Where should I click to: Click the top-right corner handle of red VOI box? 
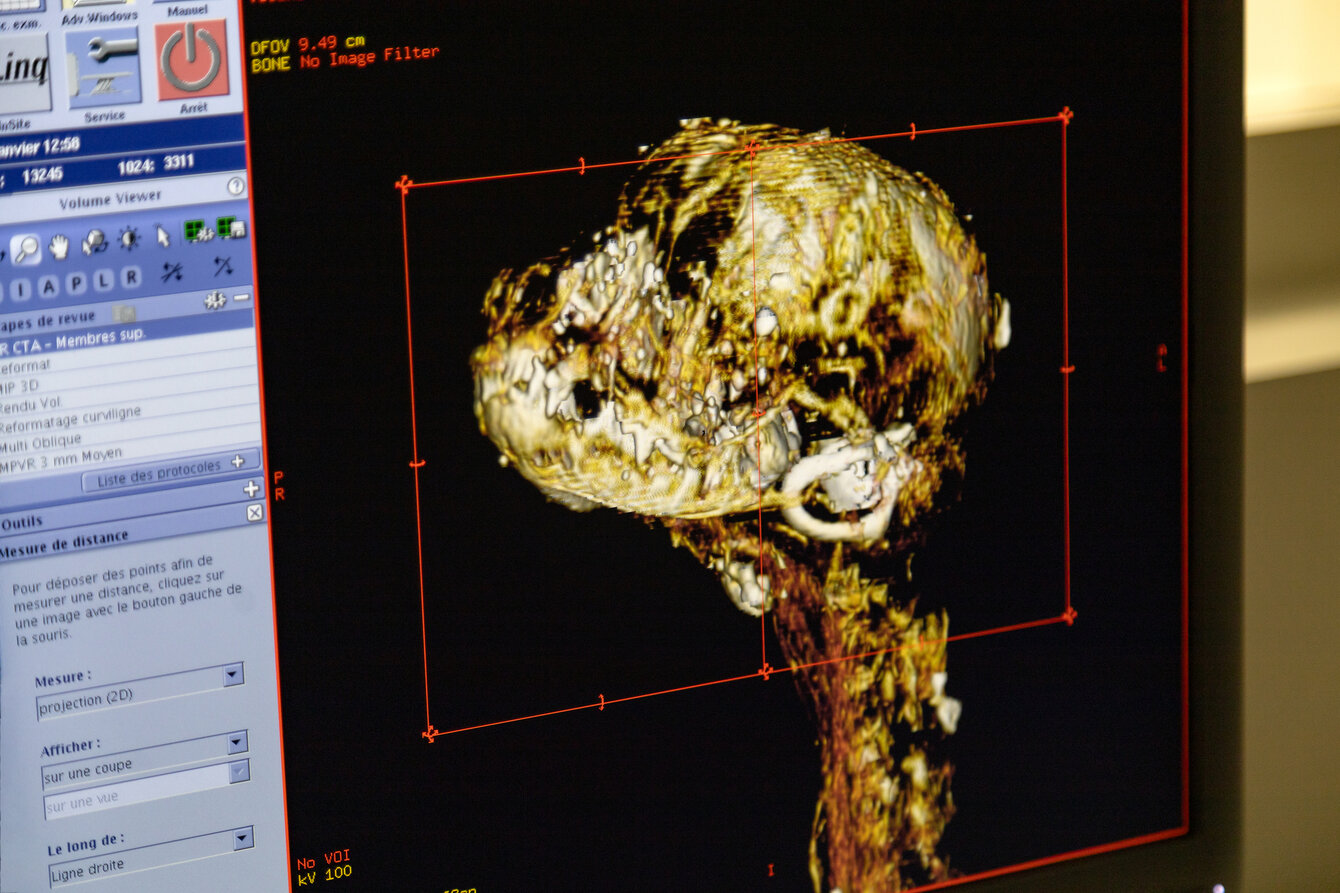(1065, 115)
